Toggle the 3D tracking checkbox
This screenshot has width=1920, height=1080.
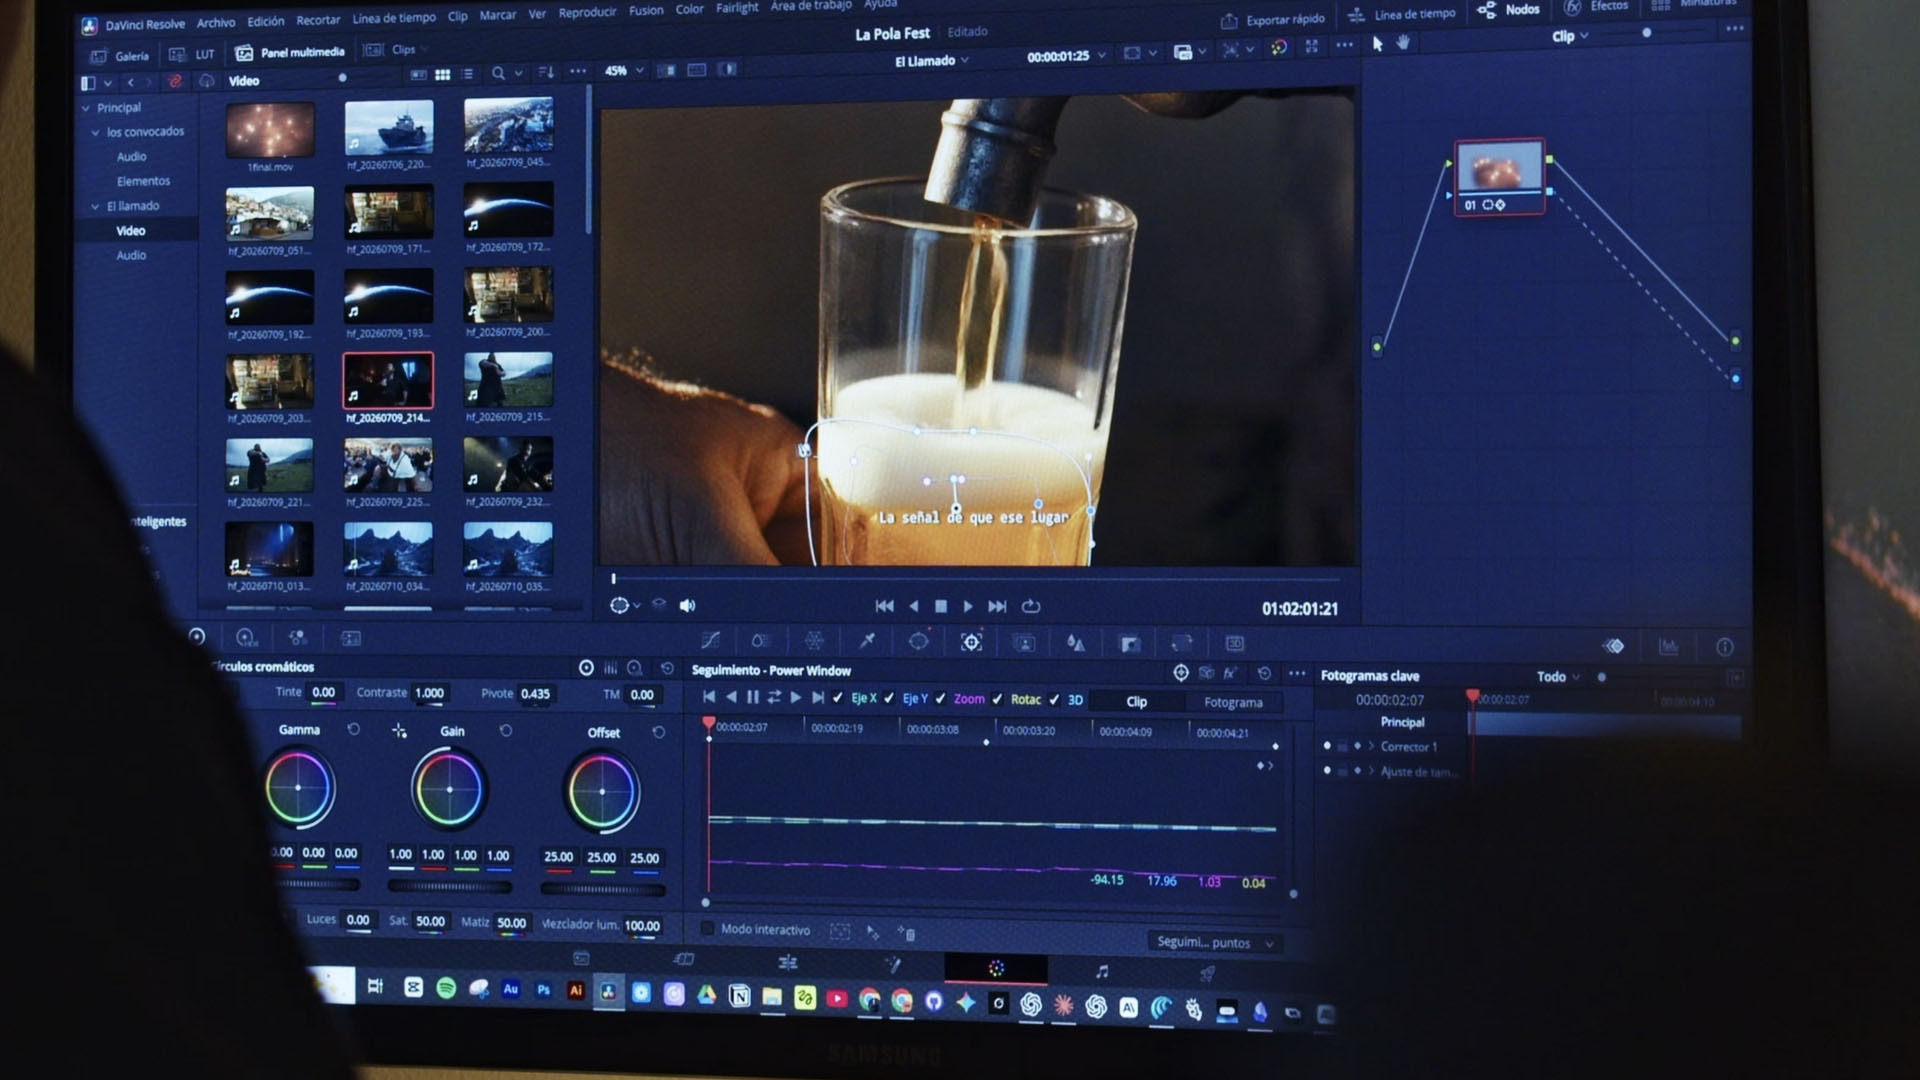1054,700
